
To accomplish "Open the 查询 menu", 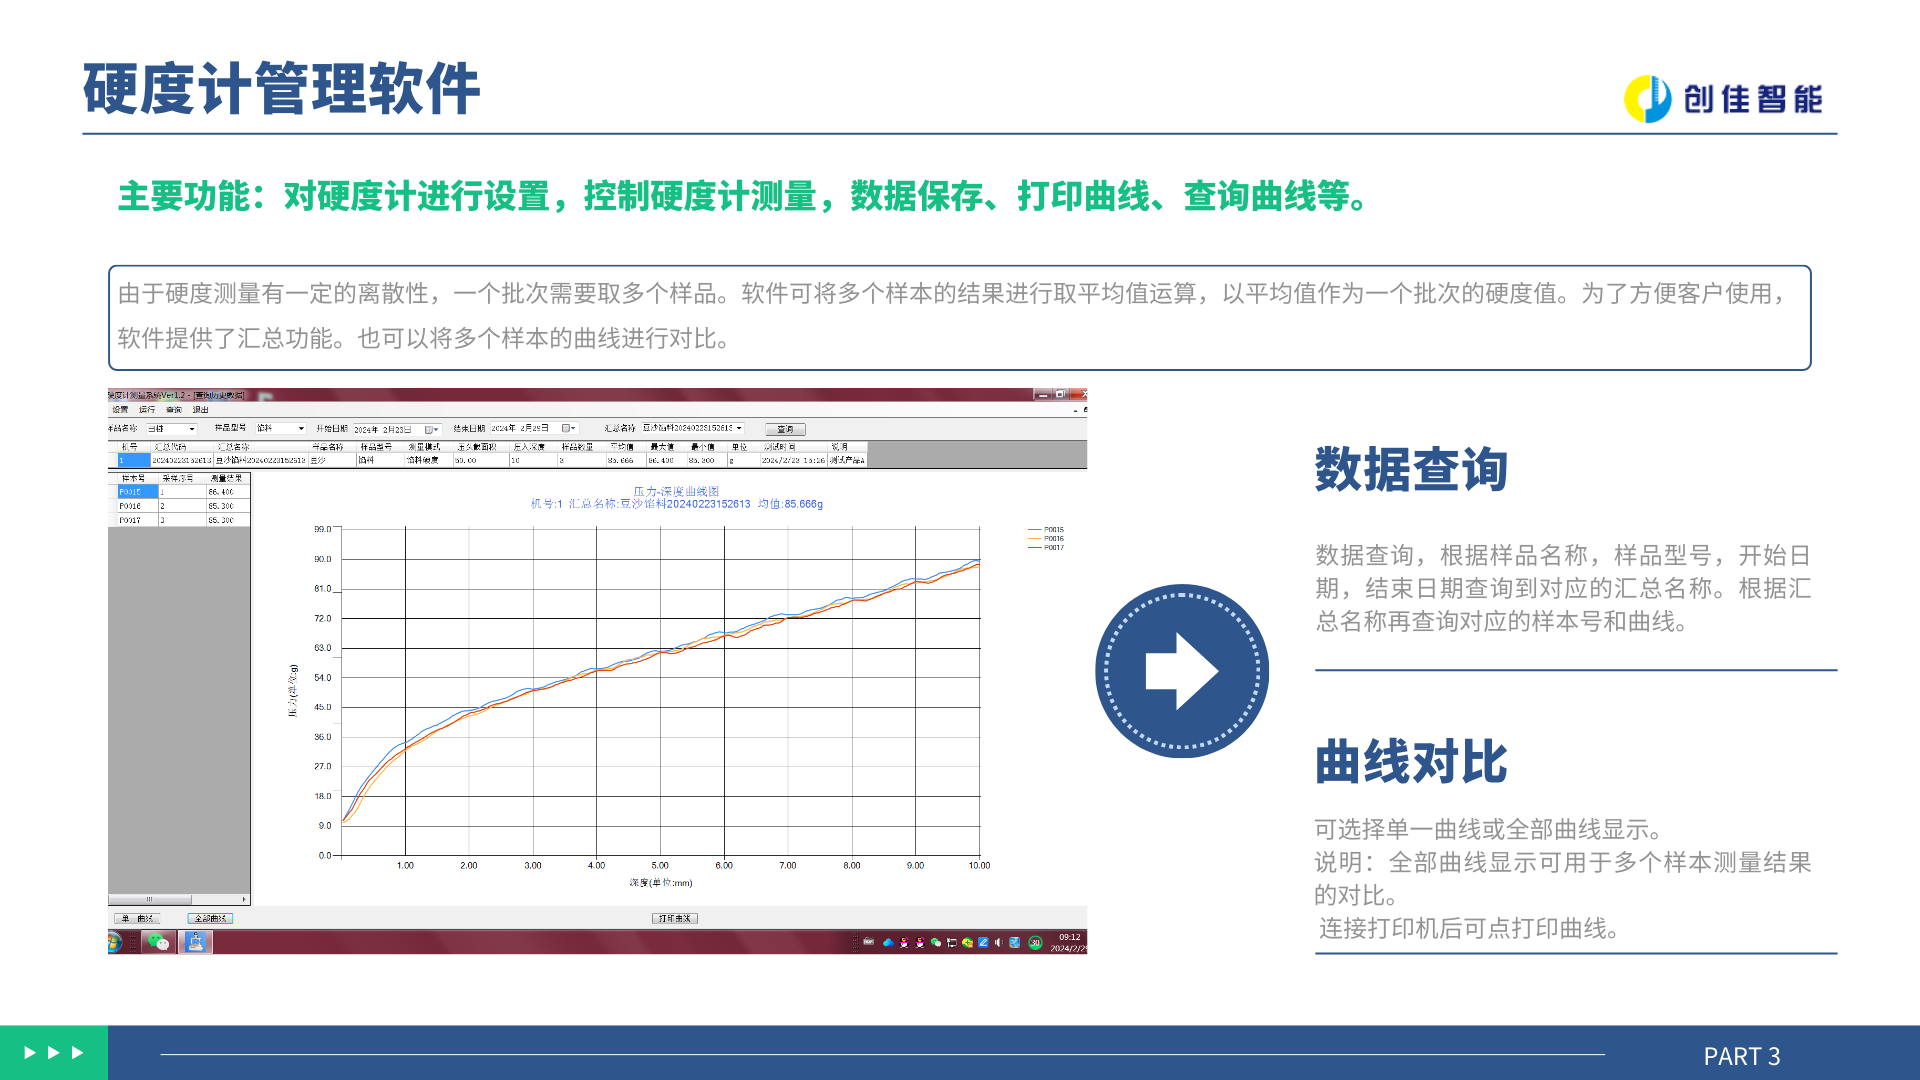I will tap(174, 410).
